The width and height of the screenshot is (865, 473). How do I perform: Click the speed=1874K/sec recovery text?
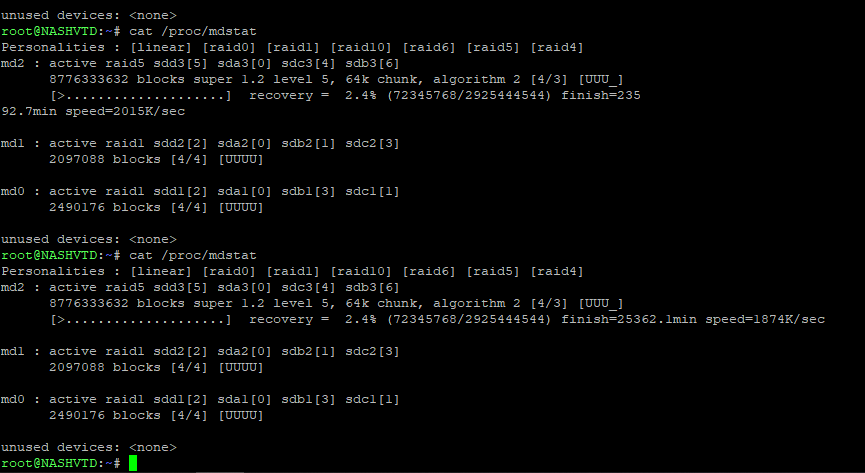pos(765,320)
